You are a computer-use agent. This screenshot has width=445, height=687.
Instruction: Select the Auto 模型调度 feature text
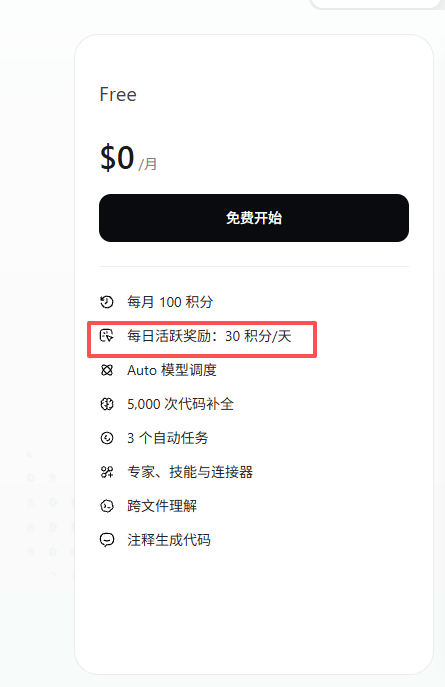pyautogui.click(x=172, y=370)
